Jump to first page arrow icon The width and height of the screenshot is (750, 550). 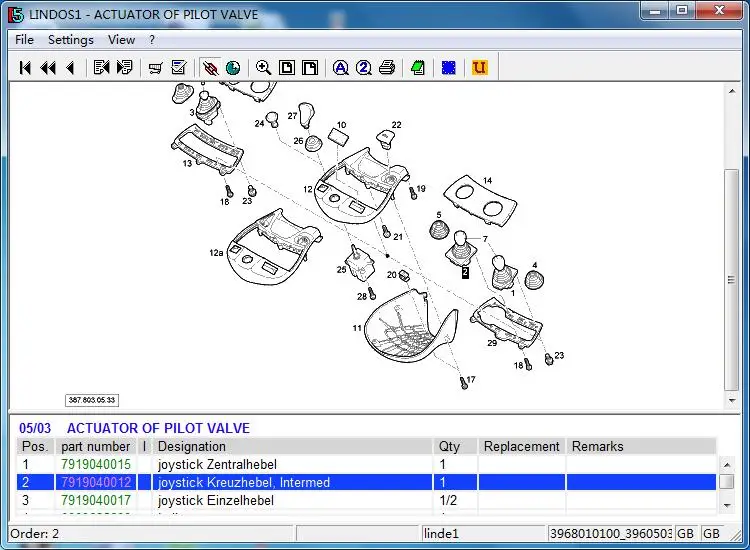pos(25,68)
